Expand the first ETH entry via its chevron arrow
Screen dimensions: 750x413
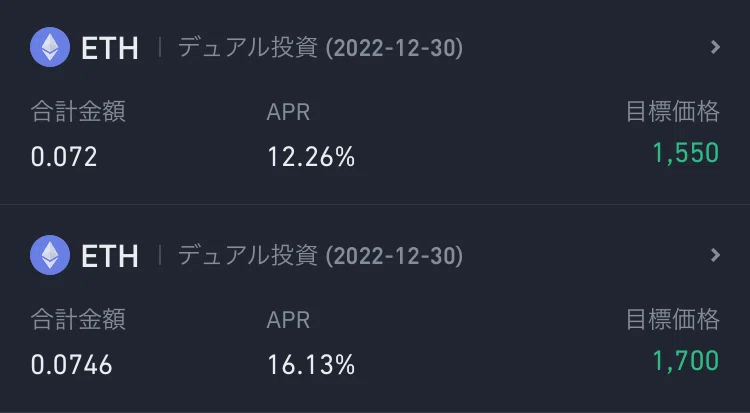[x=715, y=47]
